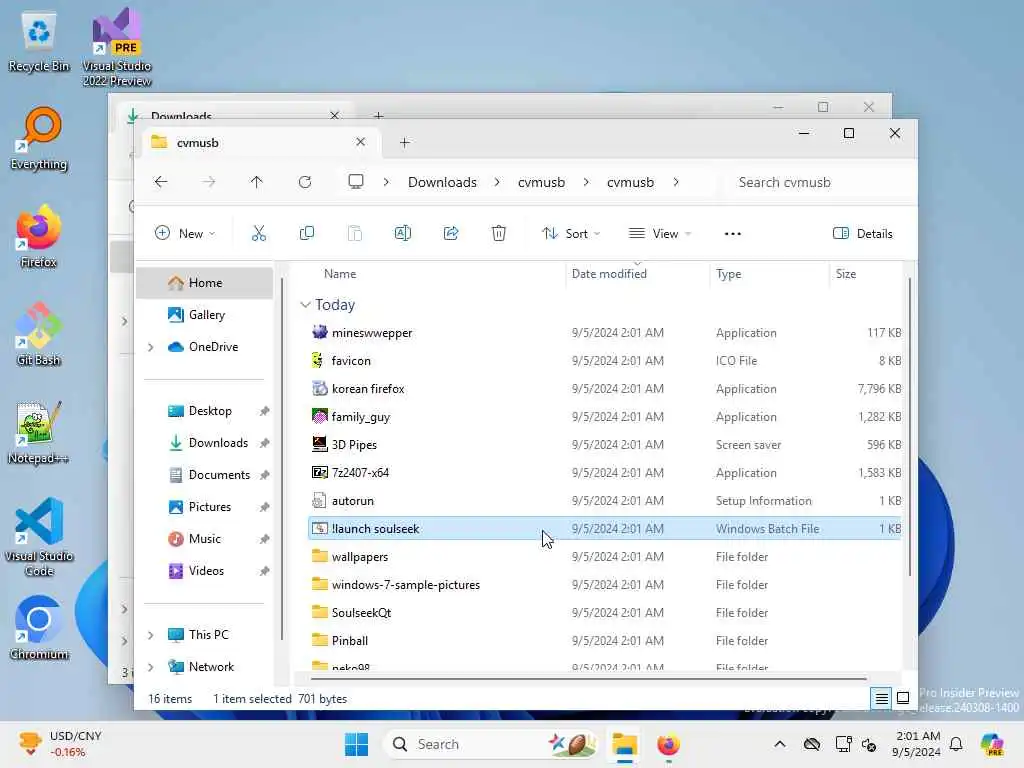Sort by the Name column header
1024x768 pixels.
coord(340,274)
